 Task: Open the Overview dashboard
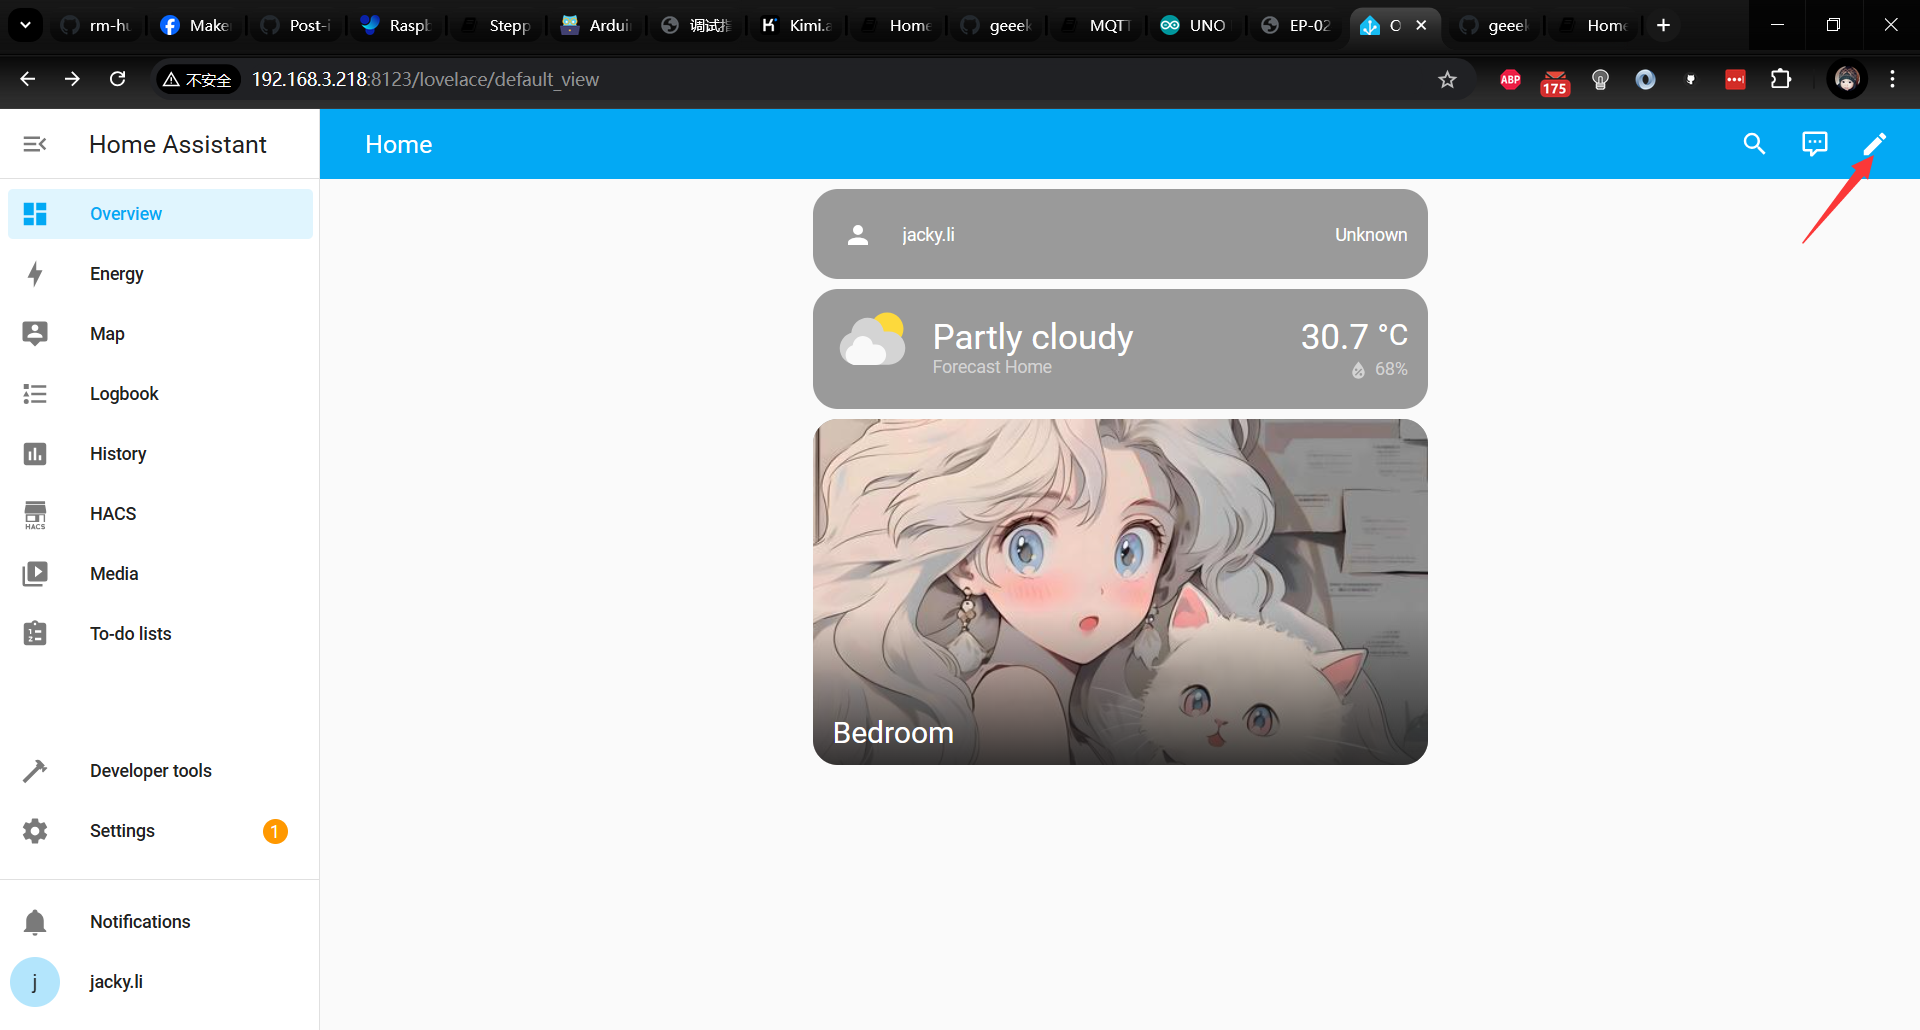160,214
